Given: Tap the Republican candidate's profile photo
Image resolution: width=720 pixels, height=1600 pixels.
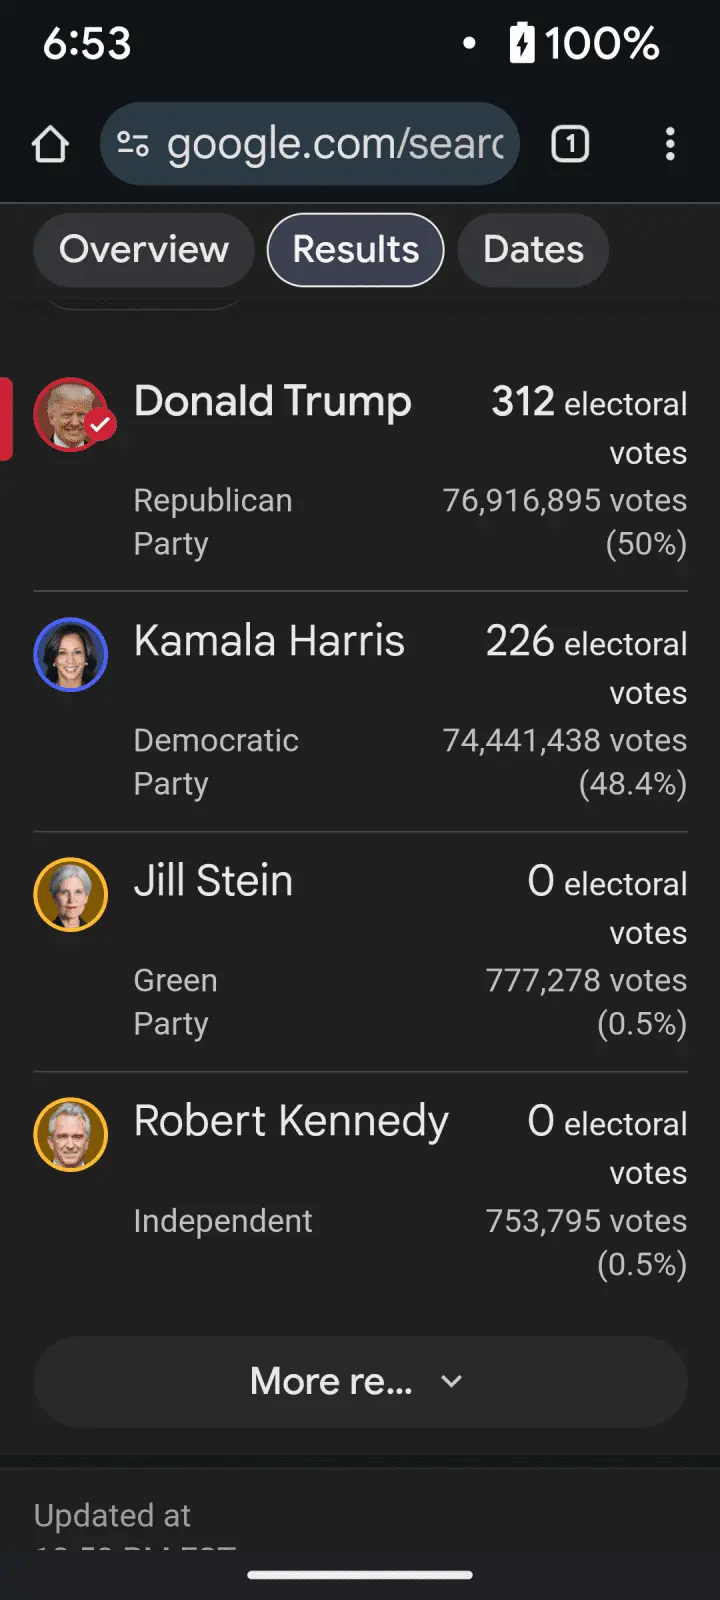Looking at the screenshot, I should tap(70, 415).
